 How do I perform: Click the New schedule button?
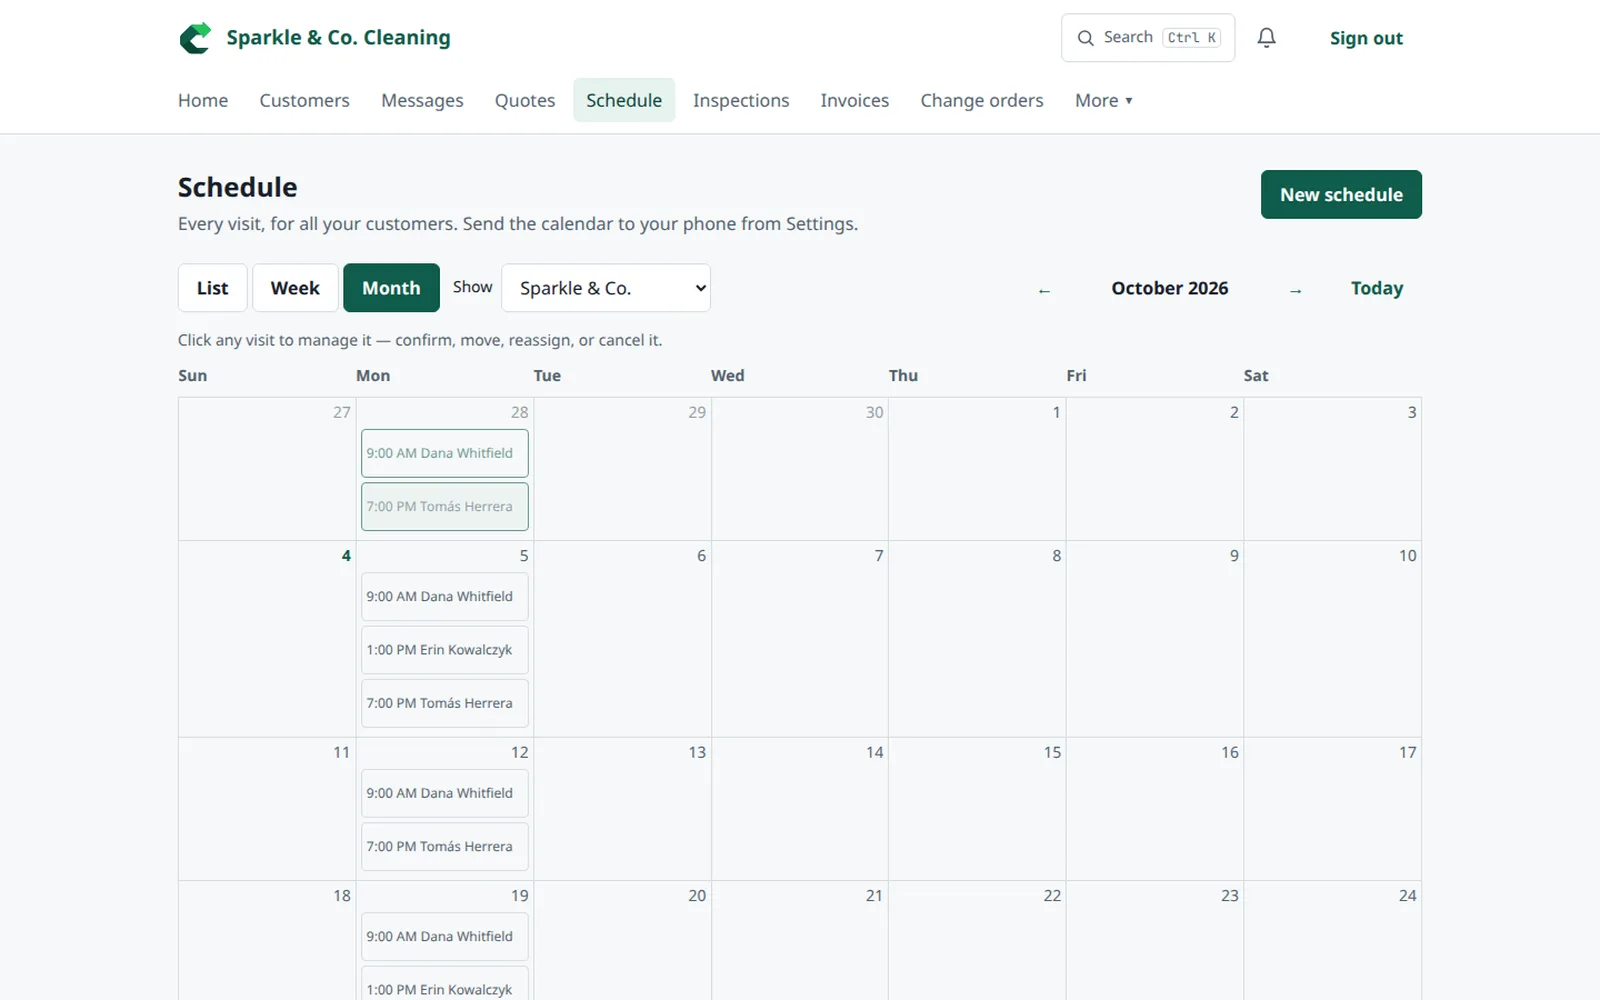[1341, 194]
